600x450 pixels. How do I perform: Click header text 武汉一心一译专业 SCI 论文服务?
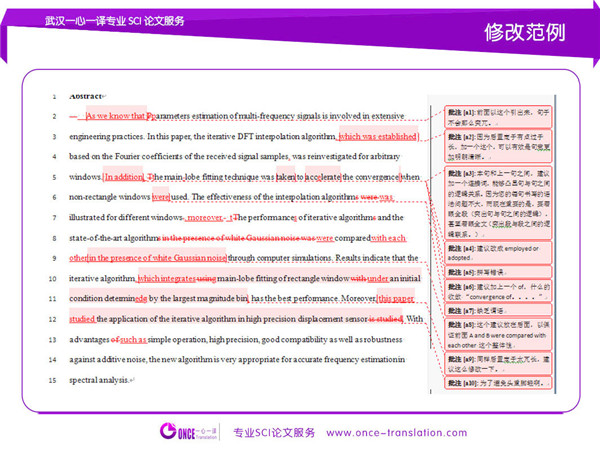(x=114, y=21)
